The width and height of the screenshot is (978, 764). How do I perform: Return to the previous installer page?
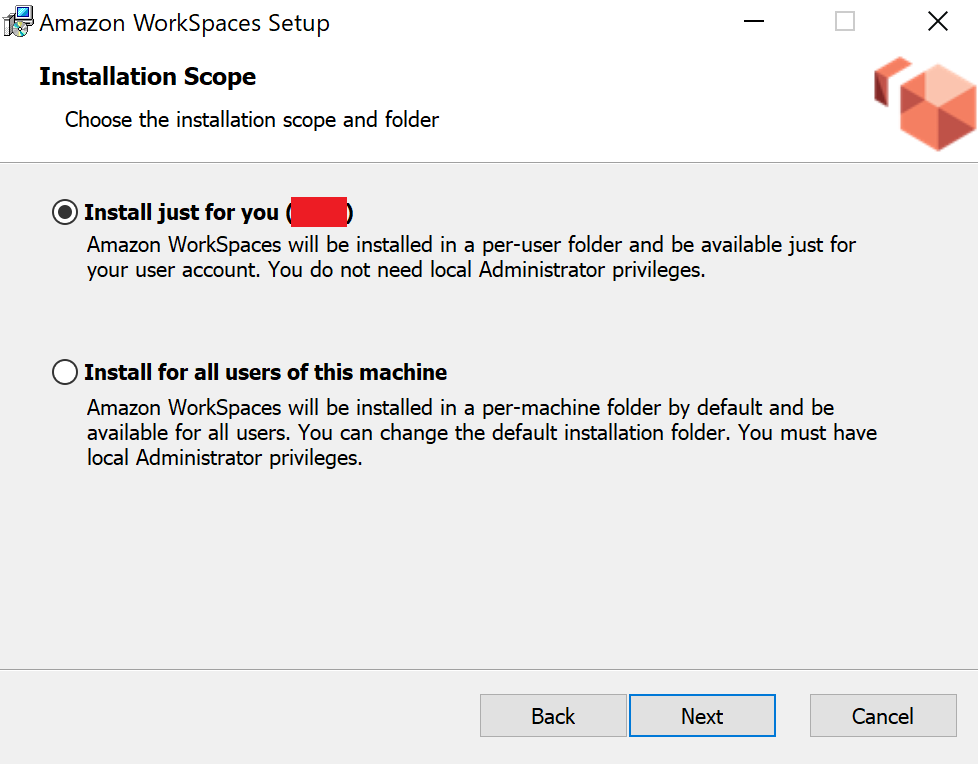pos(553,716)
